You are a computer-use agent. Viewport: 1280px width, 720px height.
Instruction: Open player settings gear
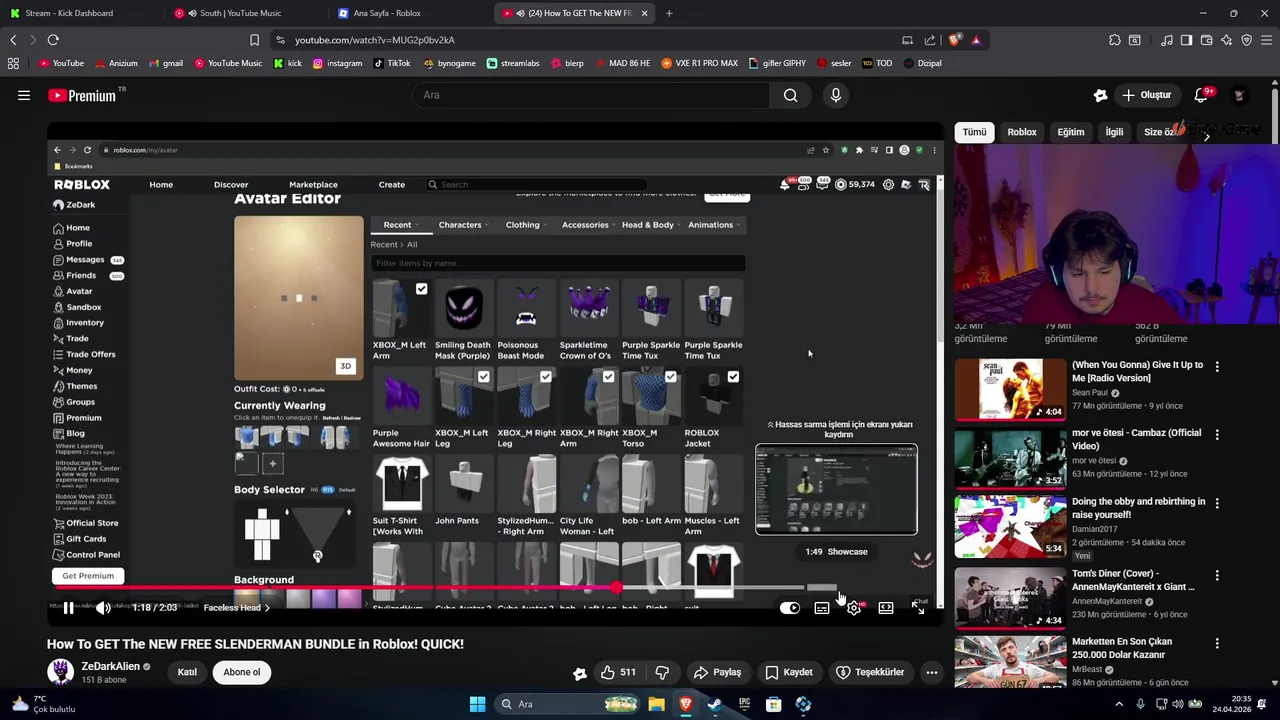point(854,608)
